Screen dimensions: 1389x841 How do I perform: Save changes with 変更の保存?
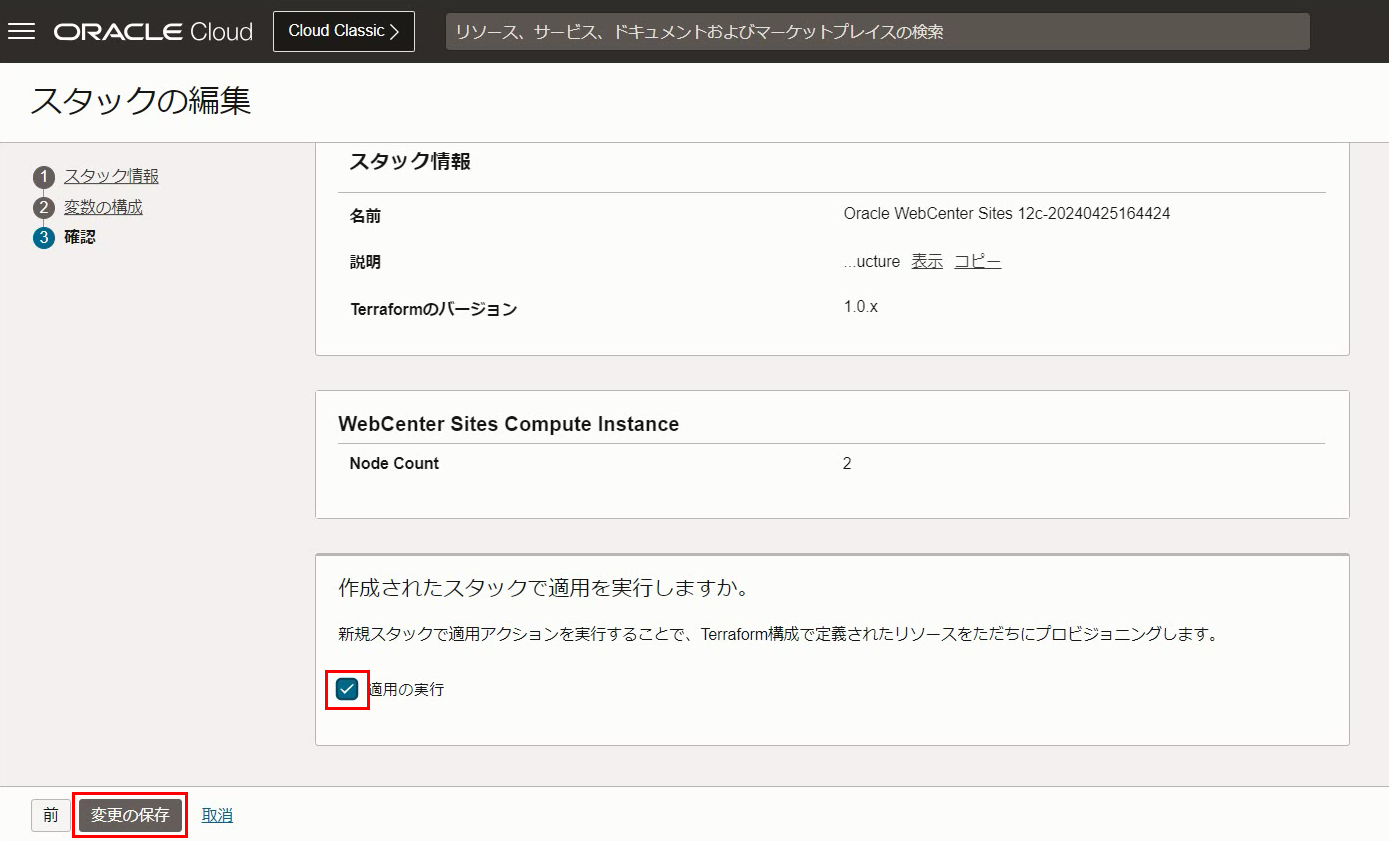130,815
